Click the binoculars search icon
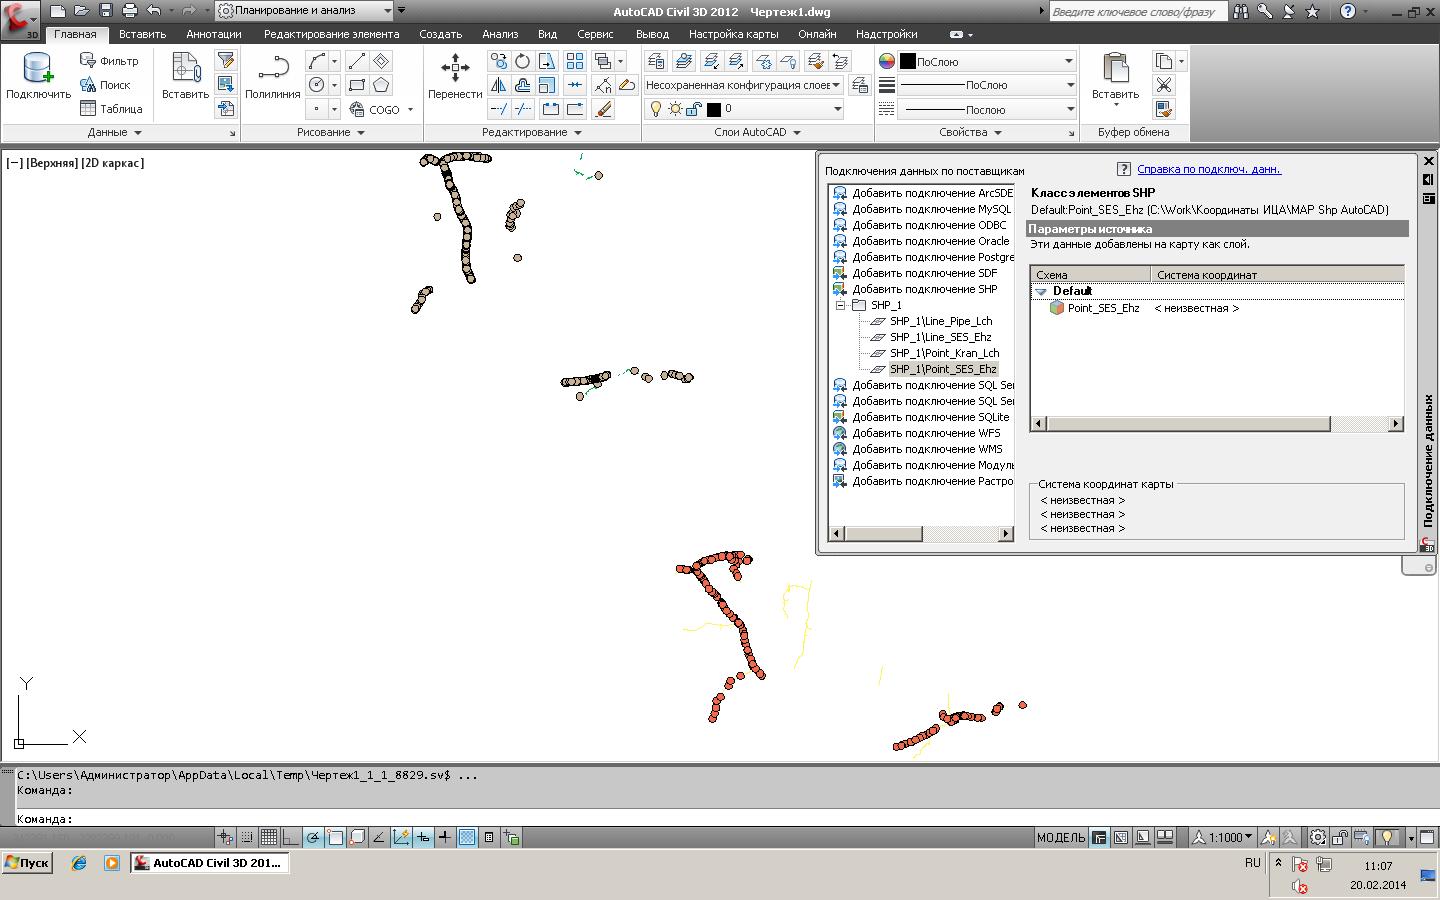The image size is (1440, 900). coord(1241,11)
